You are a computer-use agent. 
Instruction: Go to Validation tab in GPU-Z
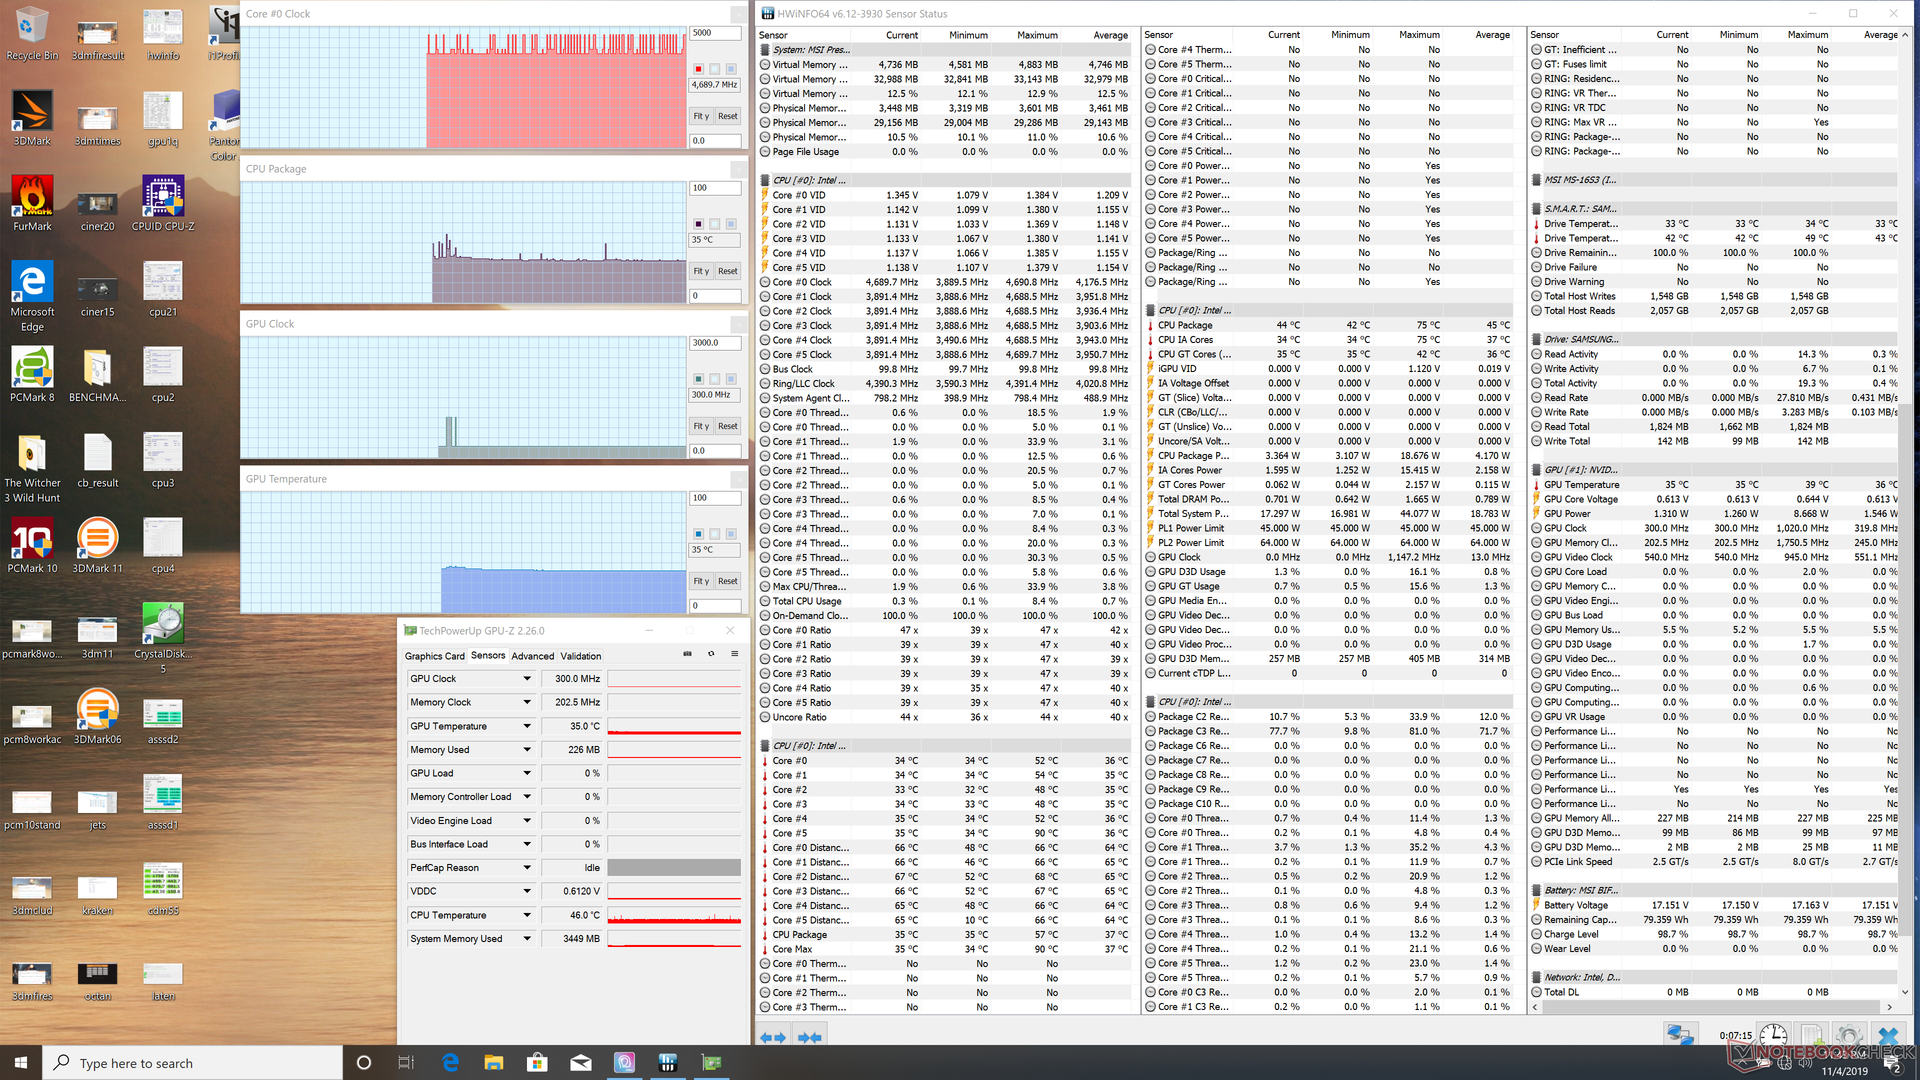[580, 656]
